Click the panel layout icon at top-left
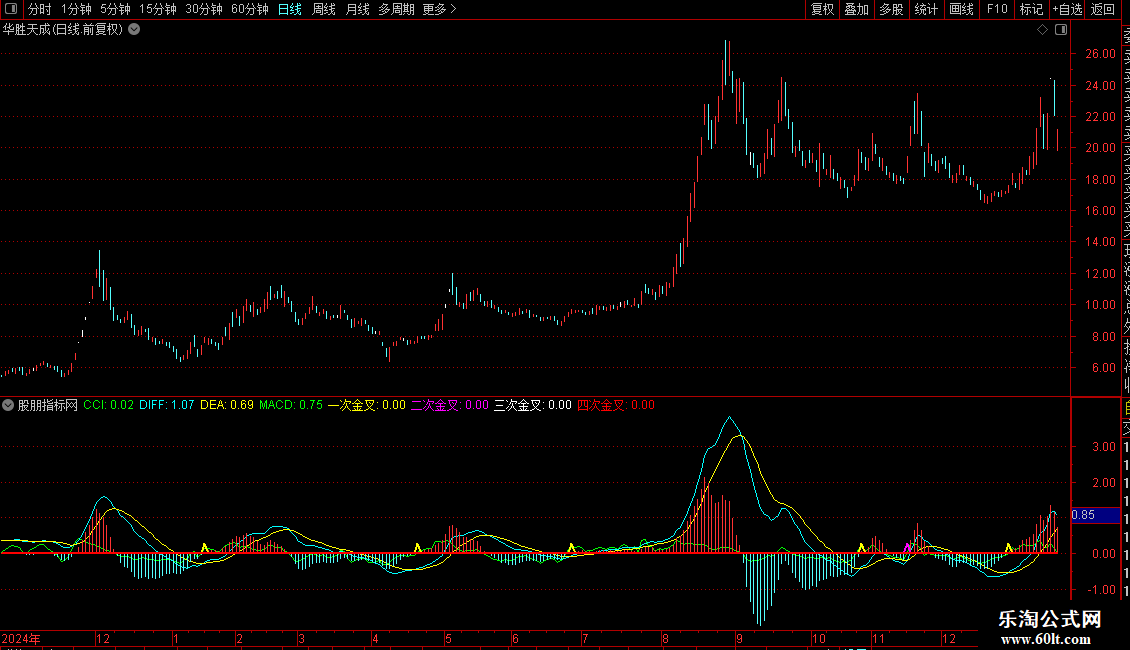The height and width of the screenshot is (650, 1130). [x=11, y=9]
